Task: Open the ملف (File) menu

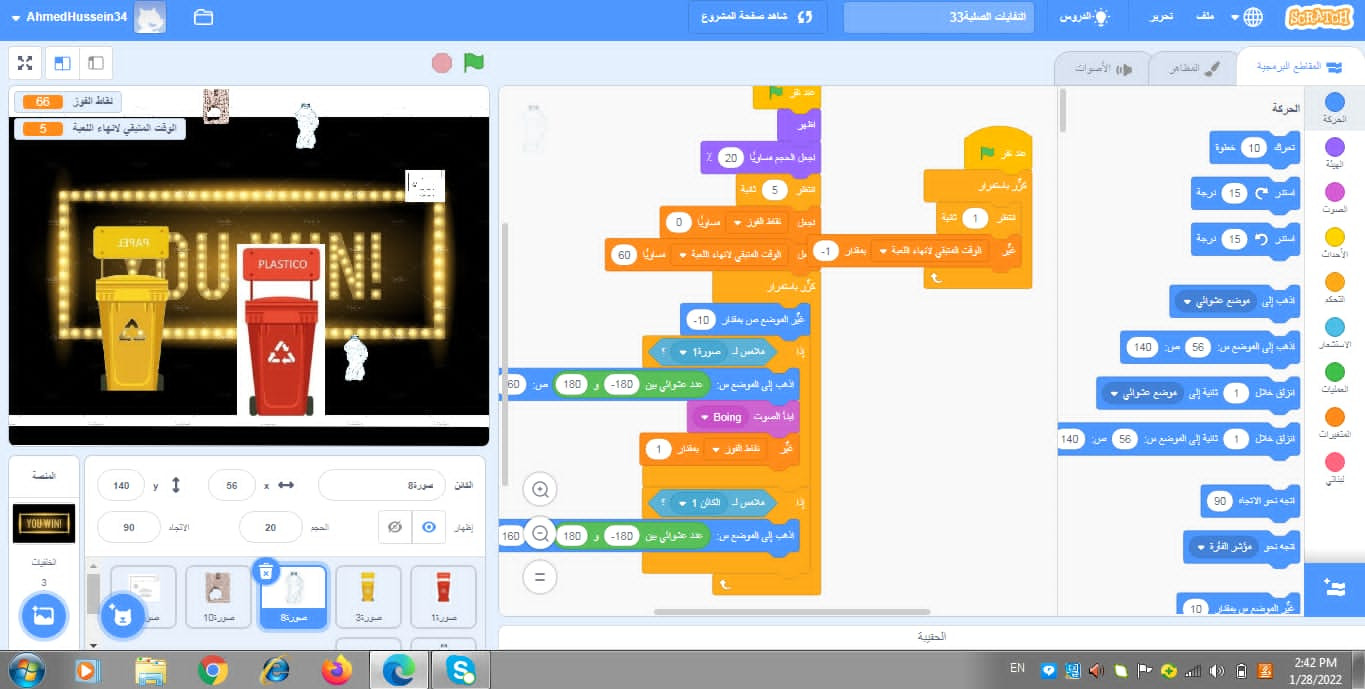Action: pyautogui.click(x=1205, y=17)
